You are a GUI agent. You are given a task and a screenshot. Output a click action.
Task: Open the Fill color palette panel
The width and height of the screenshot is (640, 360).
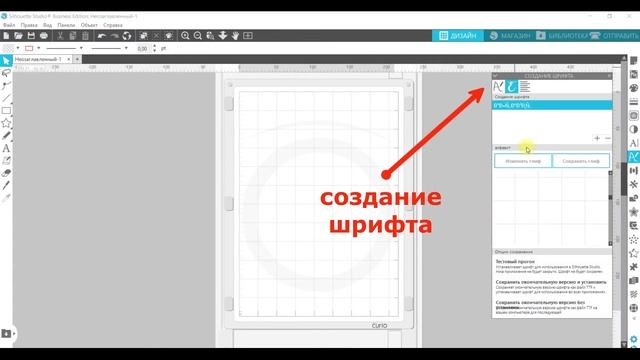point(633,88)
